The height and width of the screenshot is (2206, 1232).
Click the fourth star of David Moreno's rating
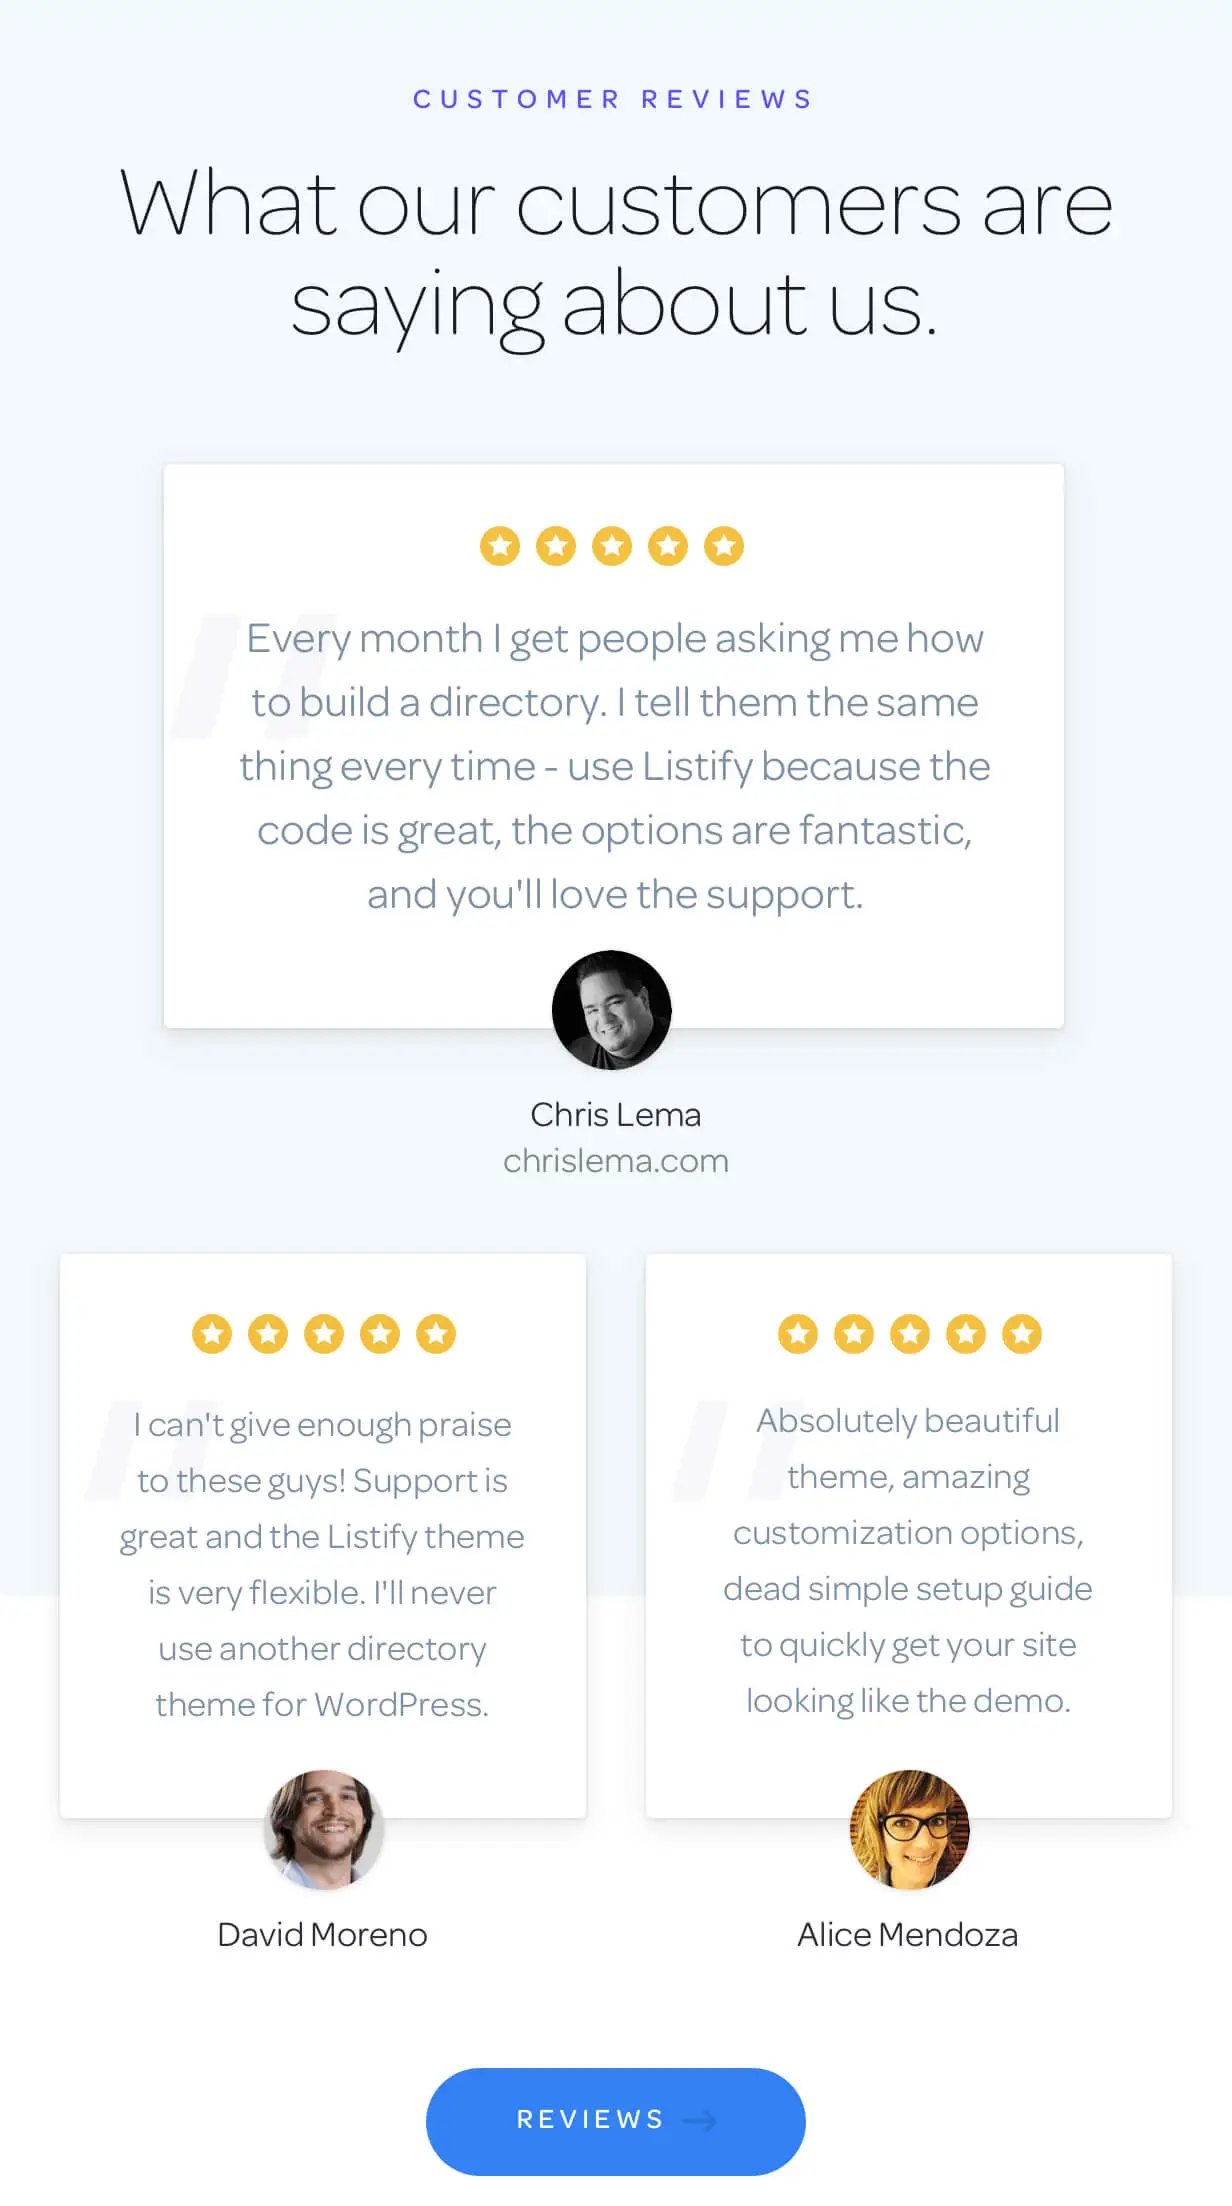pyautogui.click(x=379, y=1333)
